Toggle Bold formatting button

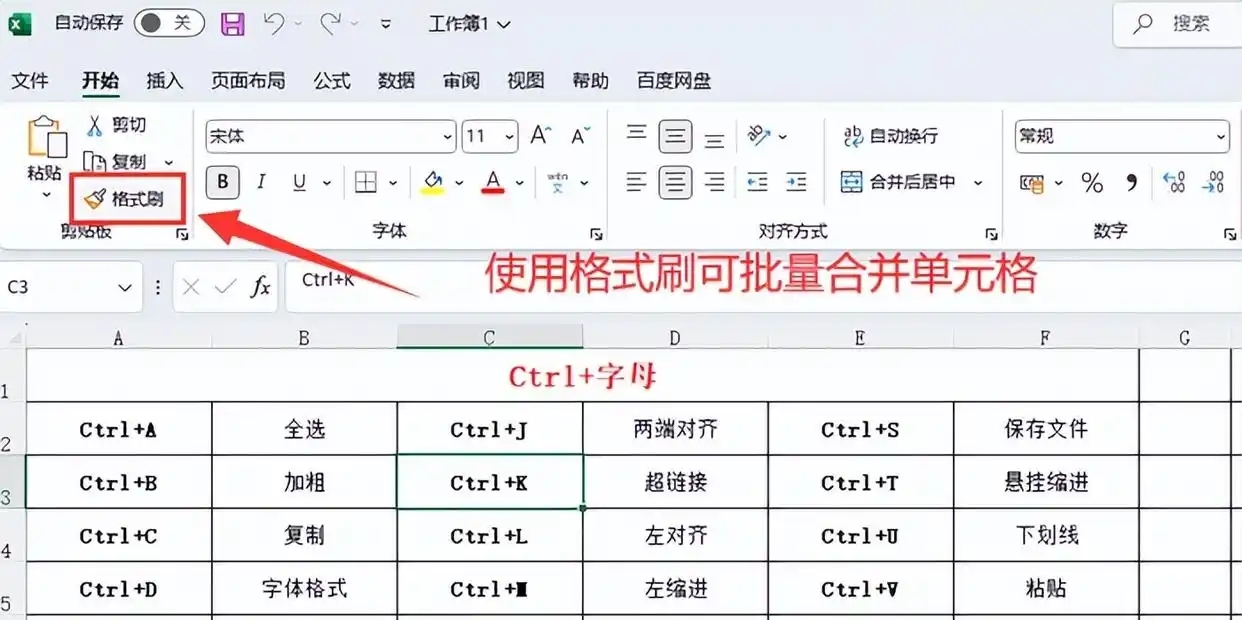click(x=222, y=182)
